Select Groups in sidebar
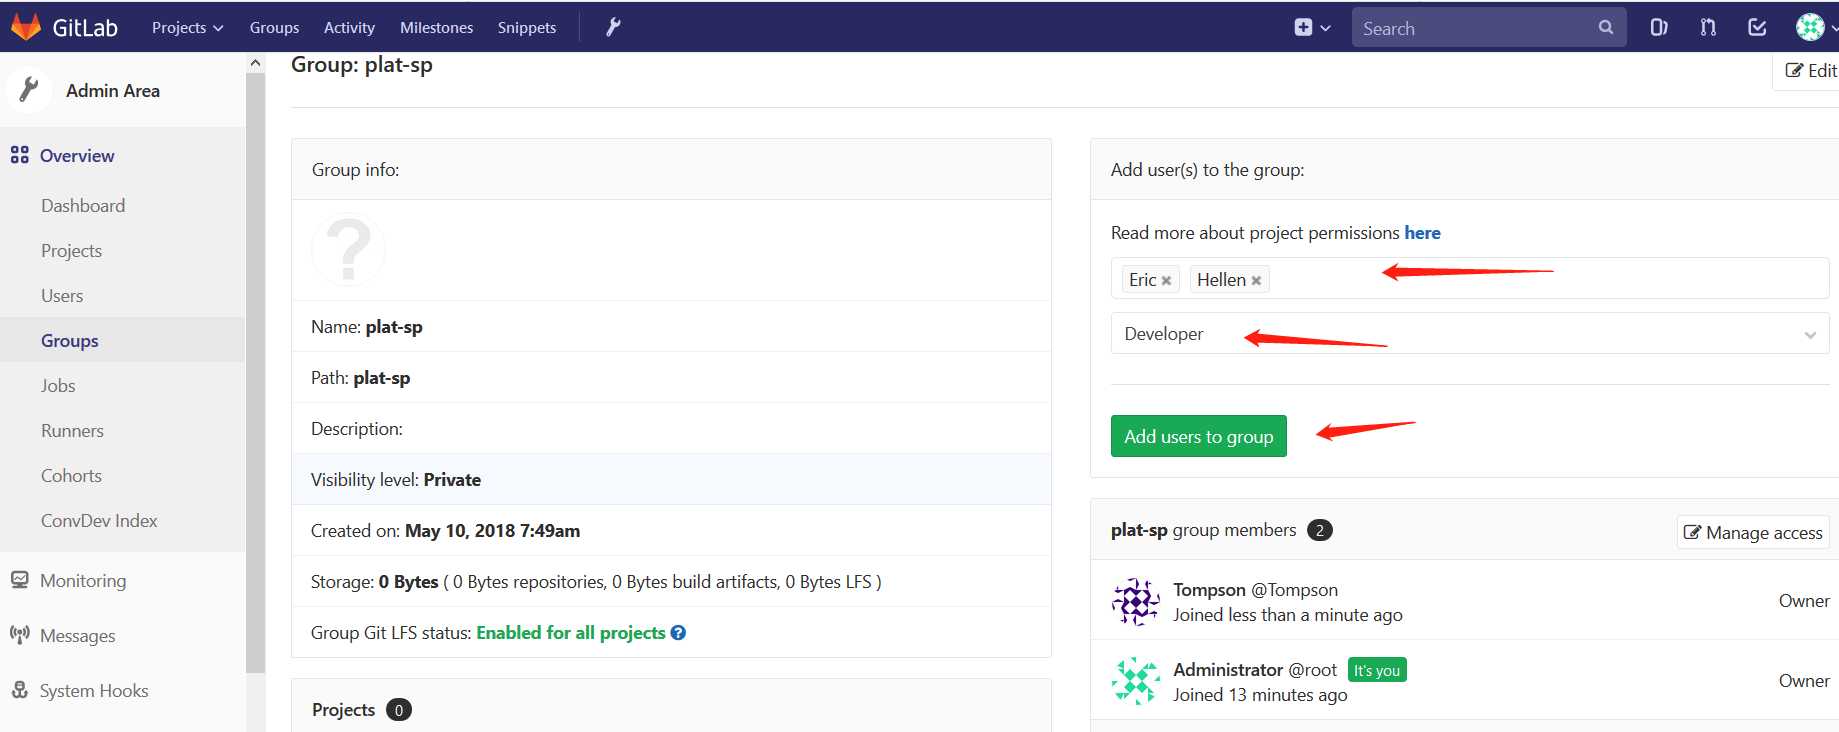1839x732 pixels. point(70,340)
